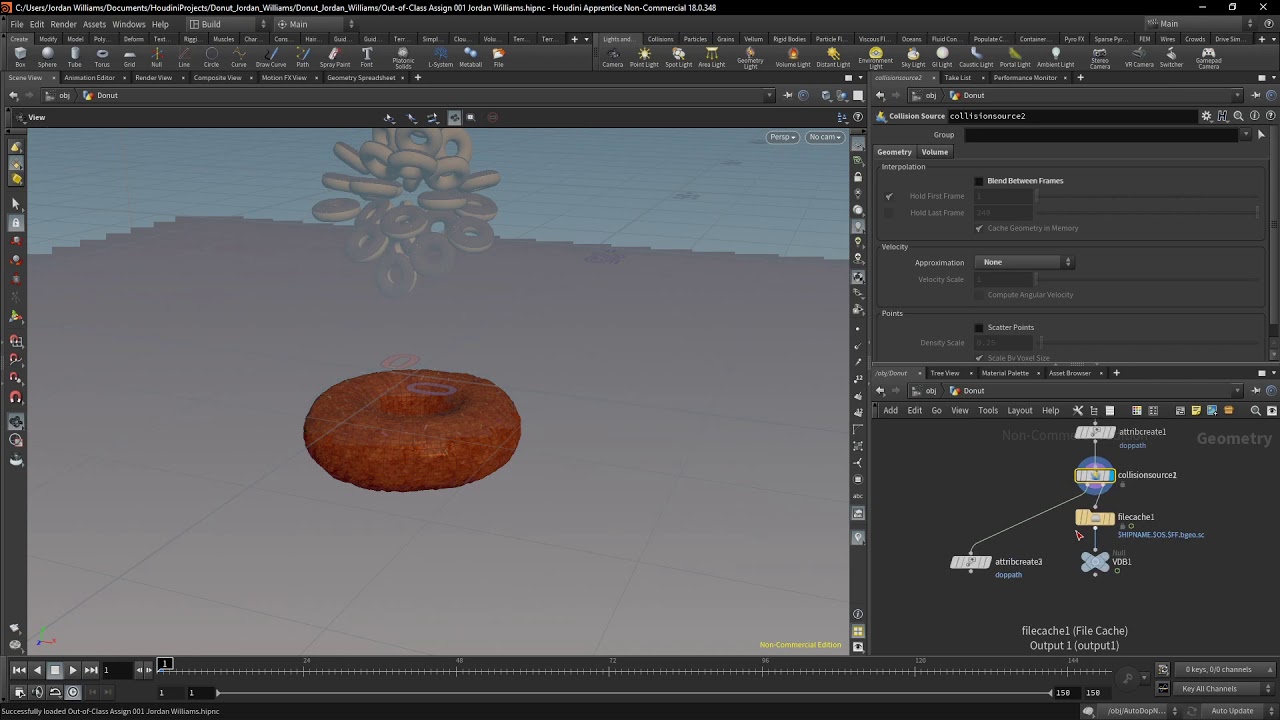Toggle Compute Angular Velocity checkbox
The height and width of the screenshot is (720, 1280).
point(979,295)
